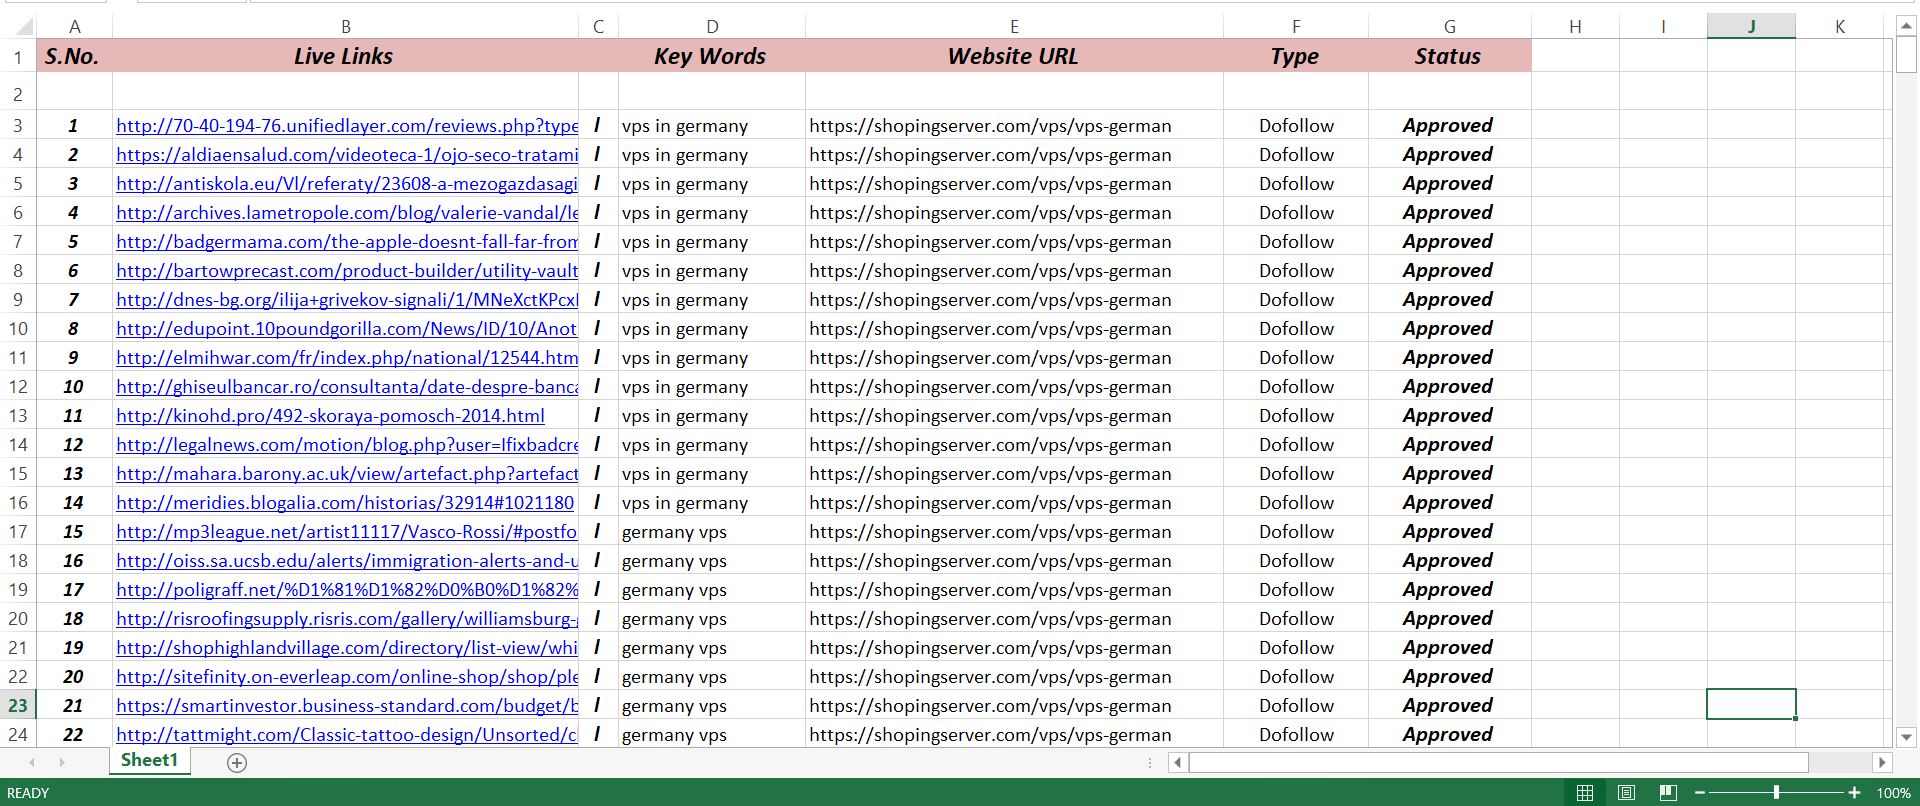This screenshot has height=806, width=1920.
Task: Click the horizontal scrollbar right arrow
Action: click(x=1882, y=763)
